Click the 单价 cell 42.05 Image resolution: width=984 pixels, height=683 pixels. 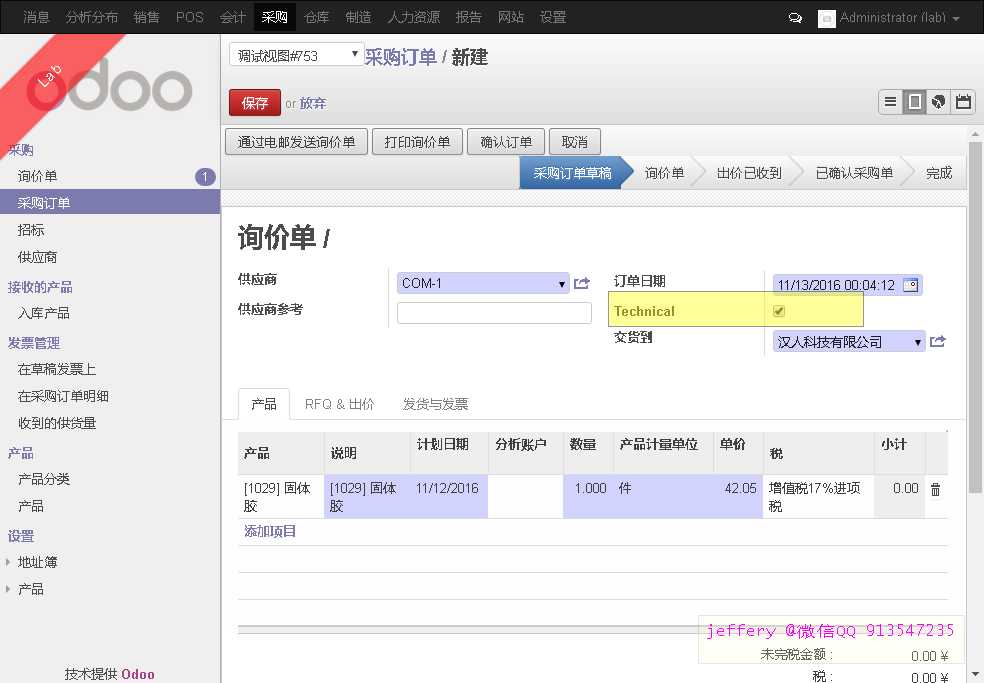click(x=739, y=496)
